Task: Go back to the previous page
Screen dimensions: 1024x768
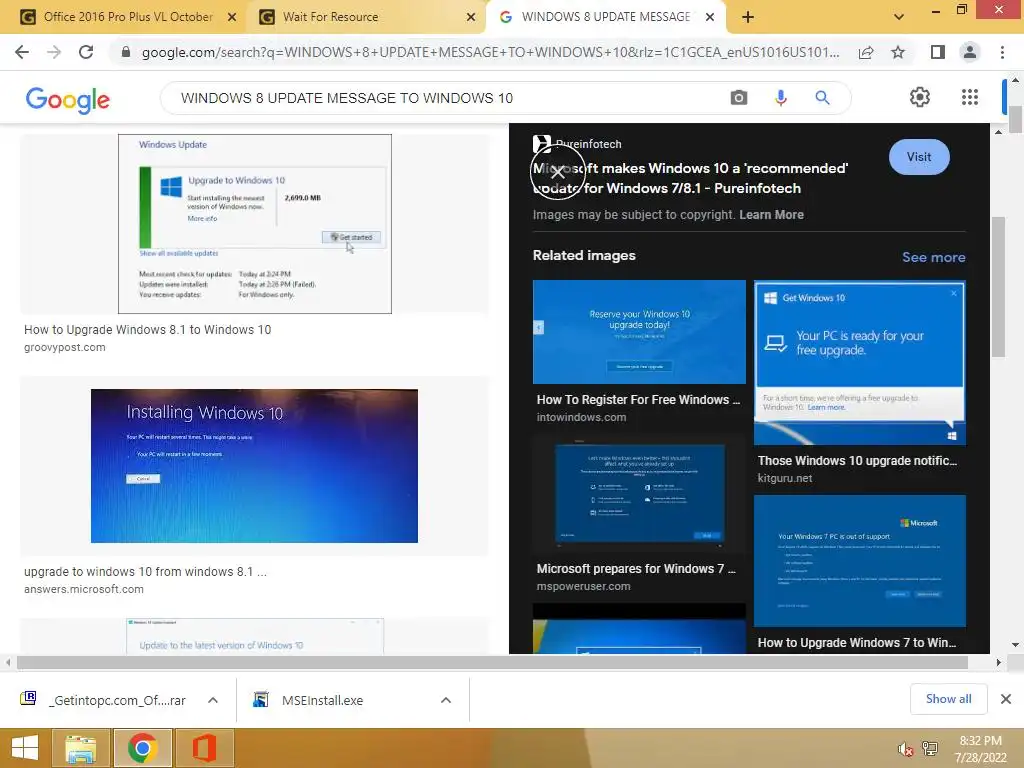Action: pos(22,52)
